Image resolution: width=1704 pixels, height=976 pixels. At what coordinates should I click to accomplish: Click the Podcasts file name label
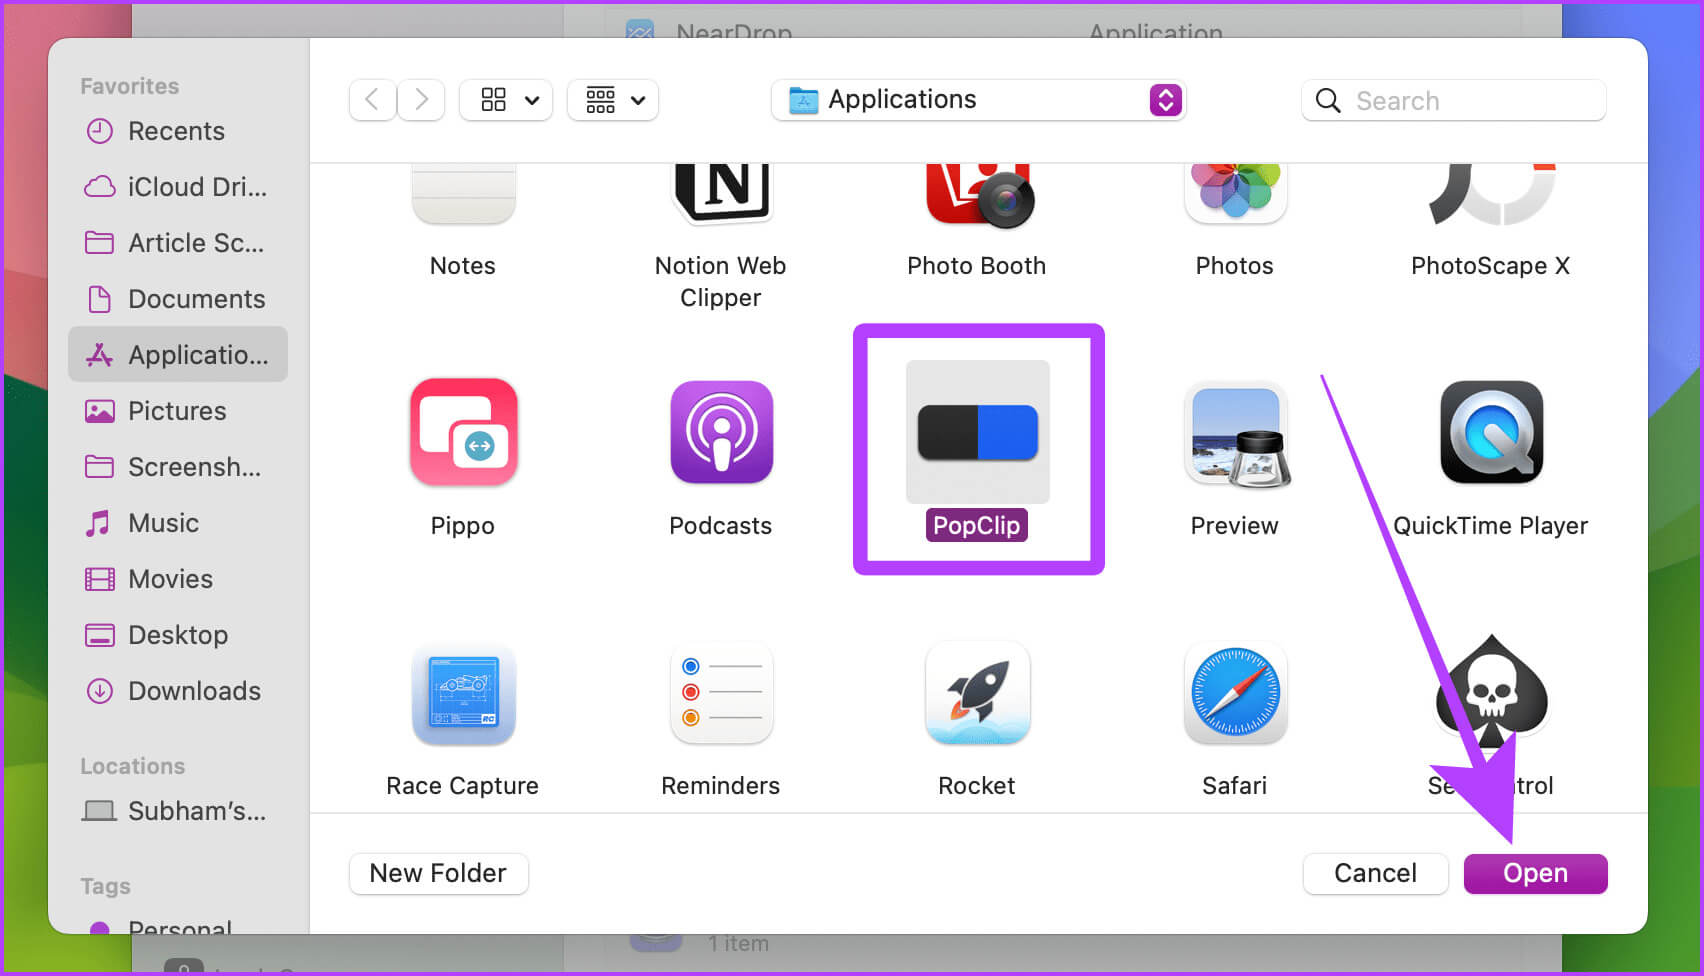721,526
